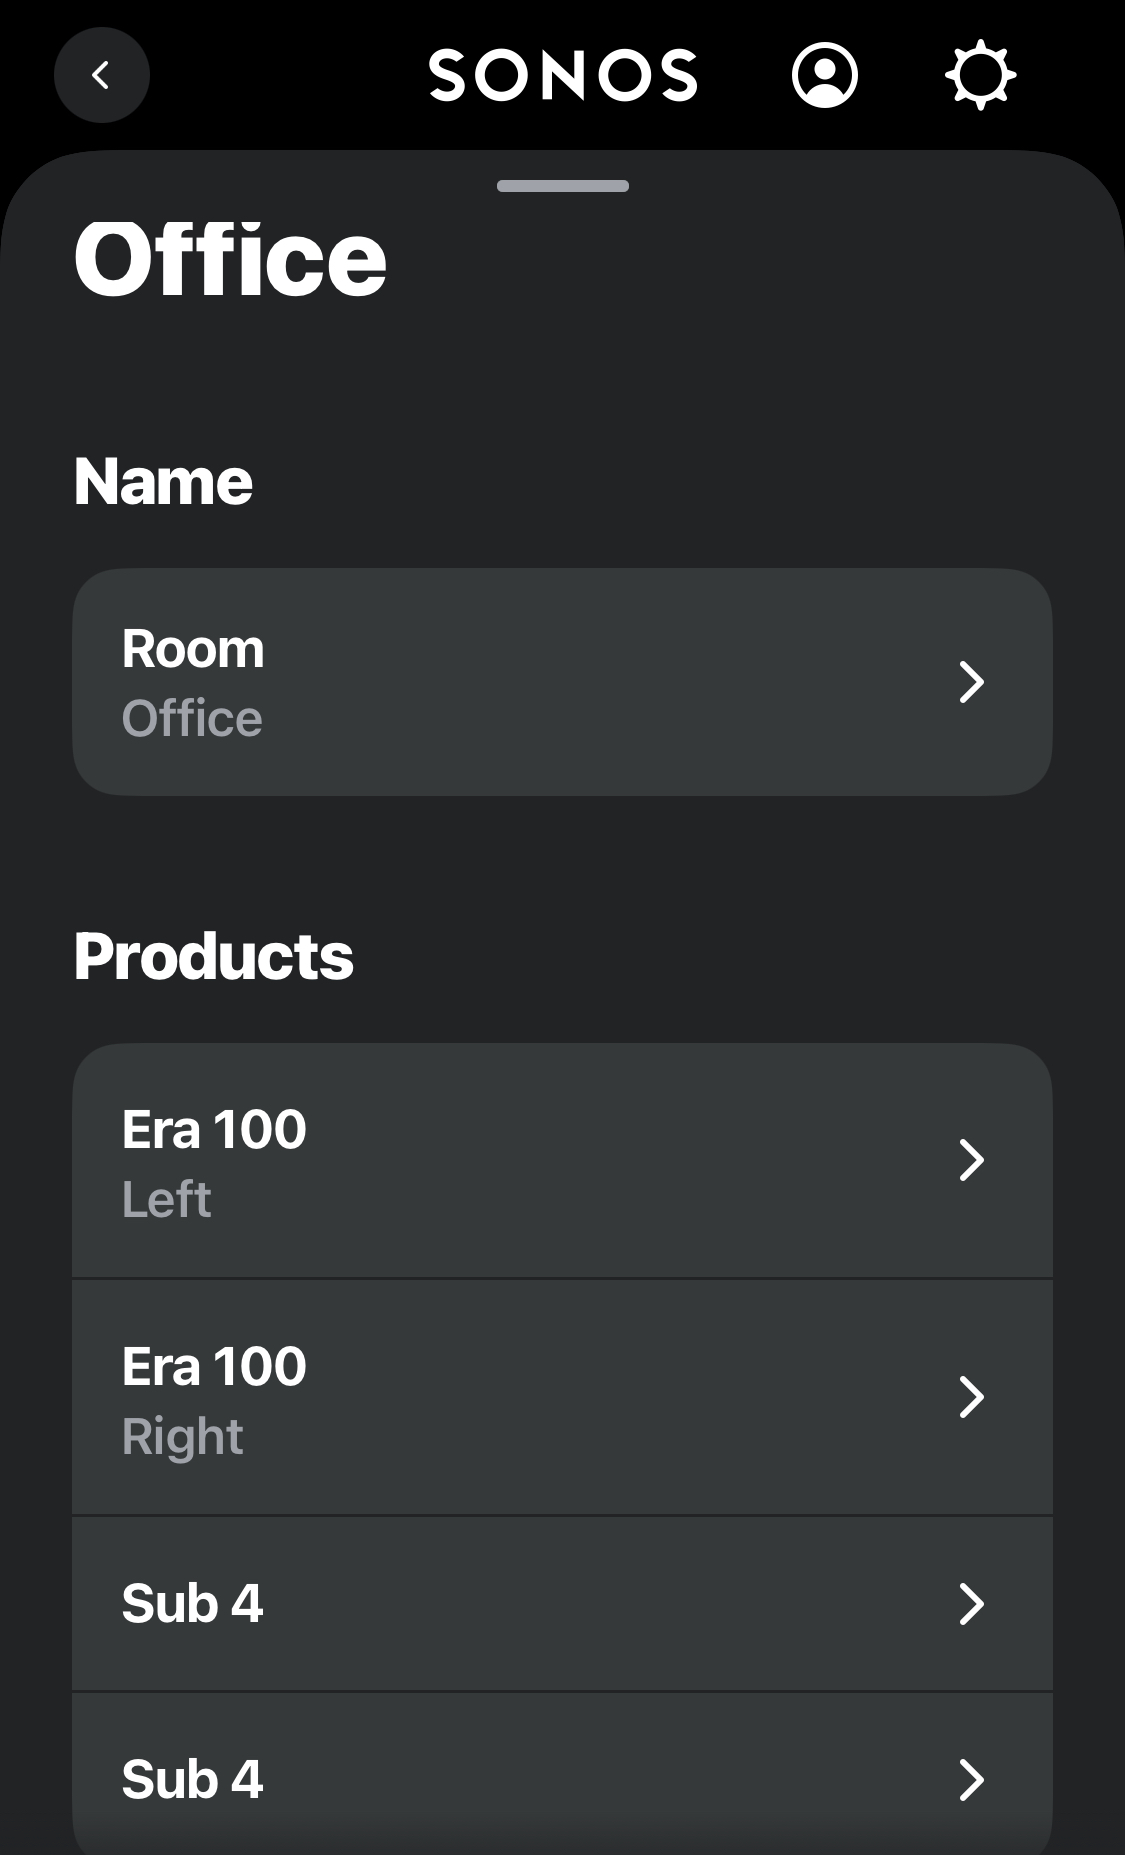This screenshot has width=1125, height=1855.
Task: Click the chevron in the Room row
Action: click(x=971, y=682)
